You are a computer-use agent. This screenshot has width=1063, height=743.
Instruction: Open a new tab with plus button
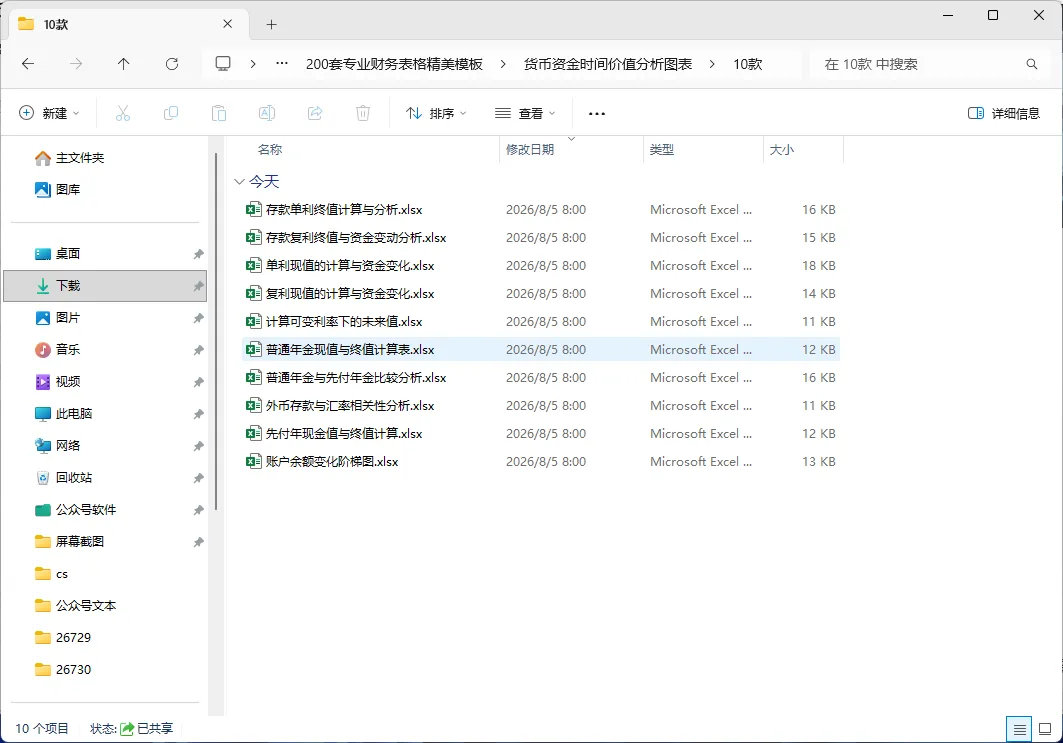[271, 24]
